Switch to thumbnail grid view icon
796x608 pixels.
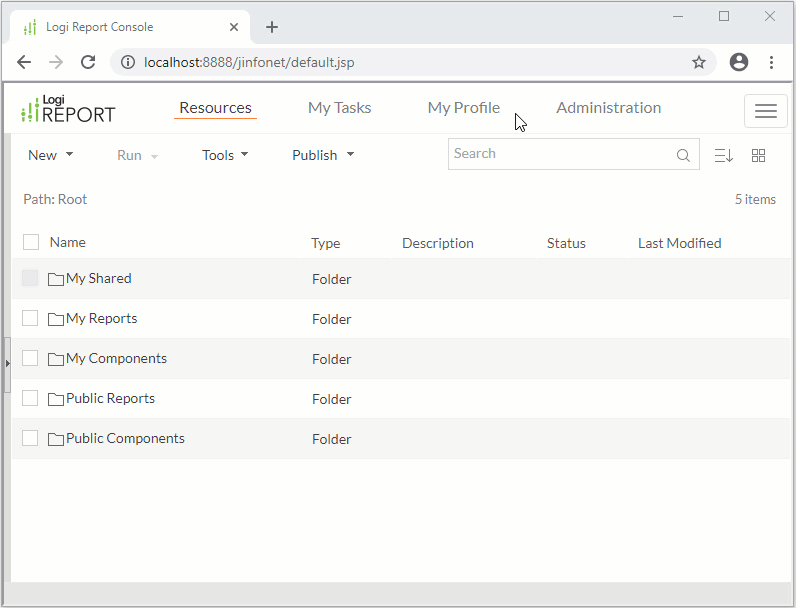coord(758,155)
